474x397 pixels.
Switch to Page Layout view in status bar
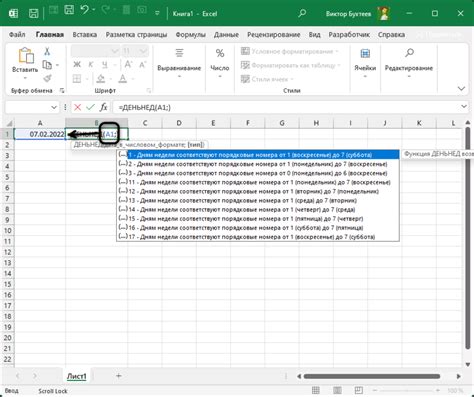[337, 390]
